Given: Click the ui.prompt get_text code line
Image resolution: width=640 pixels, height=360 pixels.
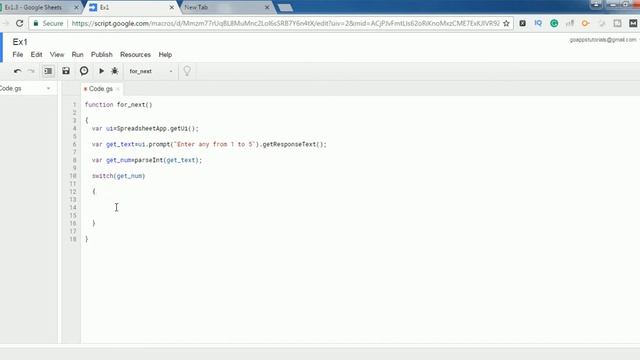Looking at the screenshot, I should click(x=209, y=144).
